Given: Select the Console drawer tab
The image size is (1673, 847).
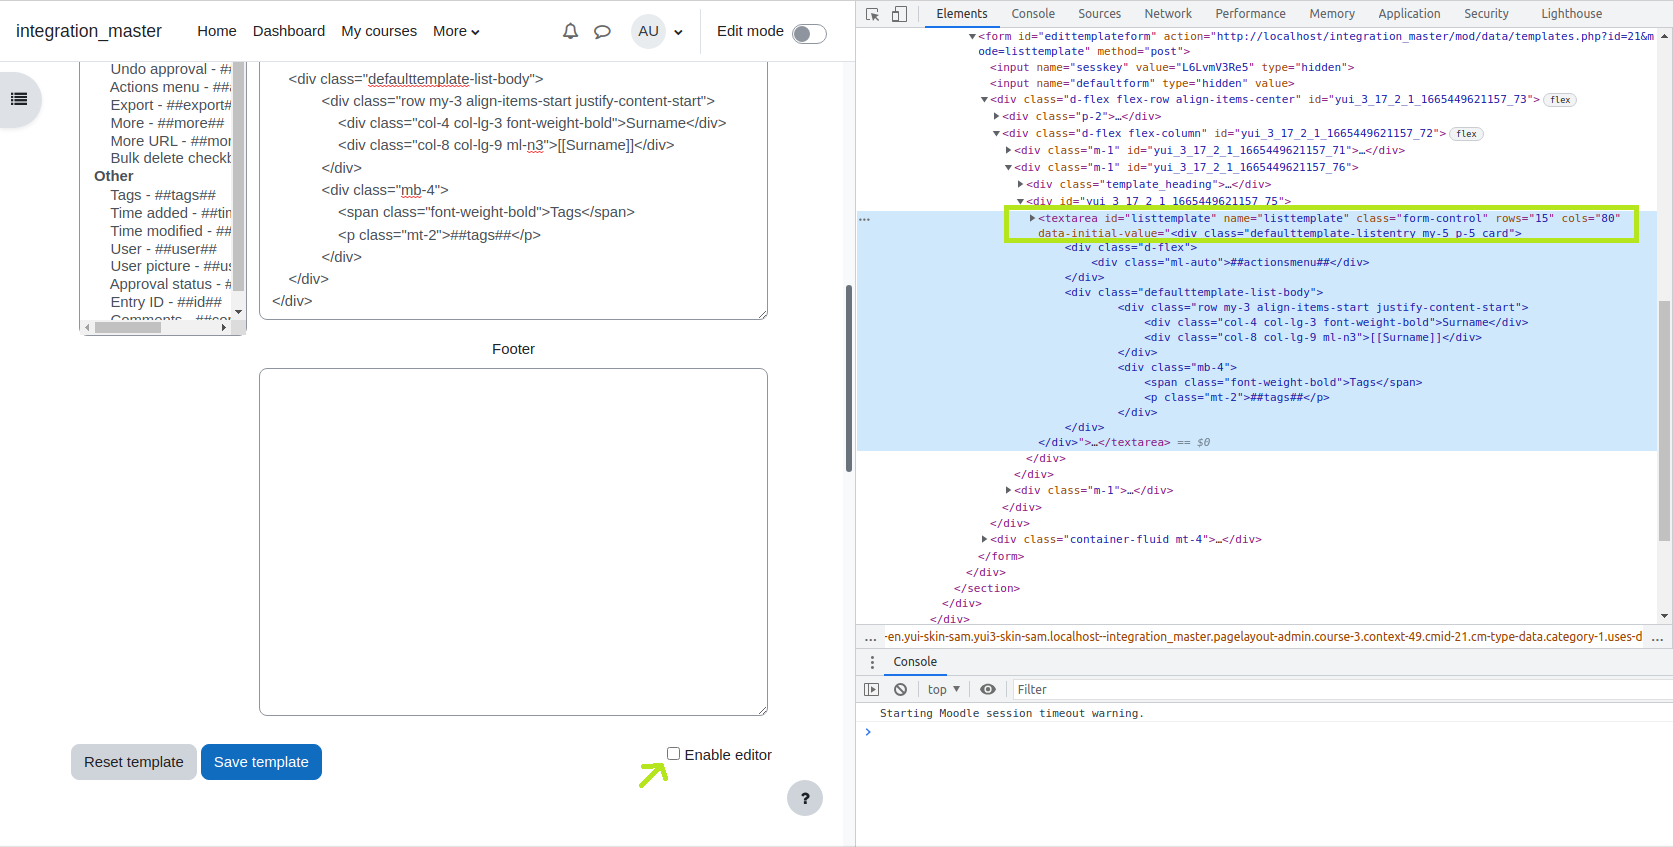Looking at the screenshot, I should point(915,662).
